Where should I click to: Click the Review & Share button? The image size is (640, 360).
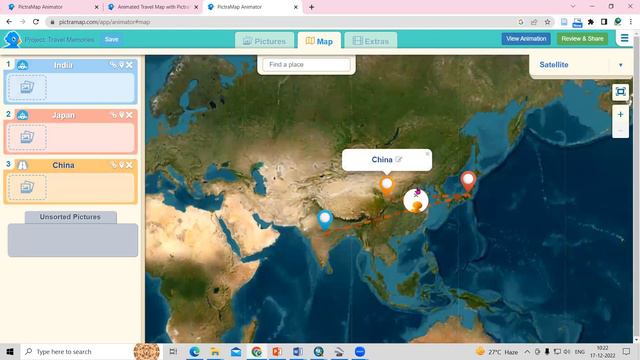(582, 39)
